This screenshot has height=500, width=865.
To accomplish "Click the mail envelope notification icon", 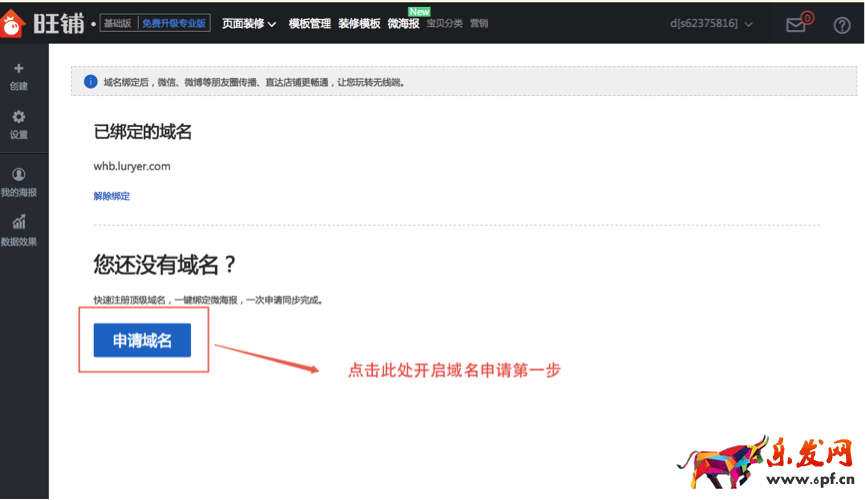I will click(x=796, y=24).
